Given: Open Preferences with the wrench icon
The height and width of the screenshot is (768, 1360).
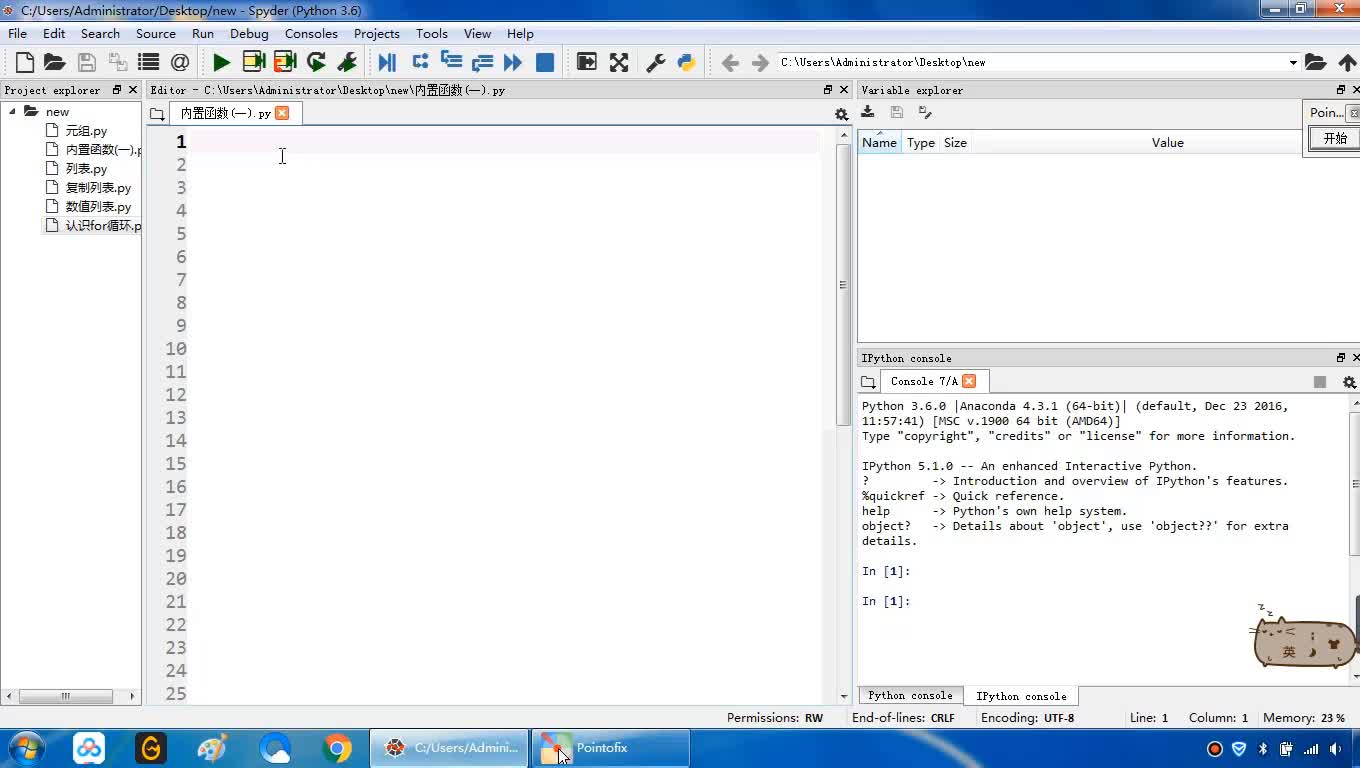Looking at the screenshot, I should click(656, 62).
